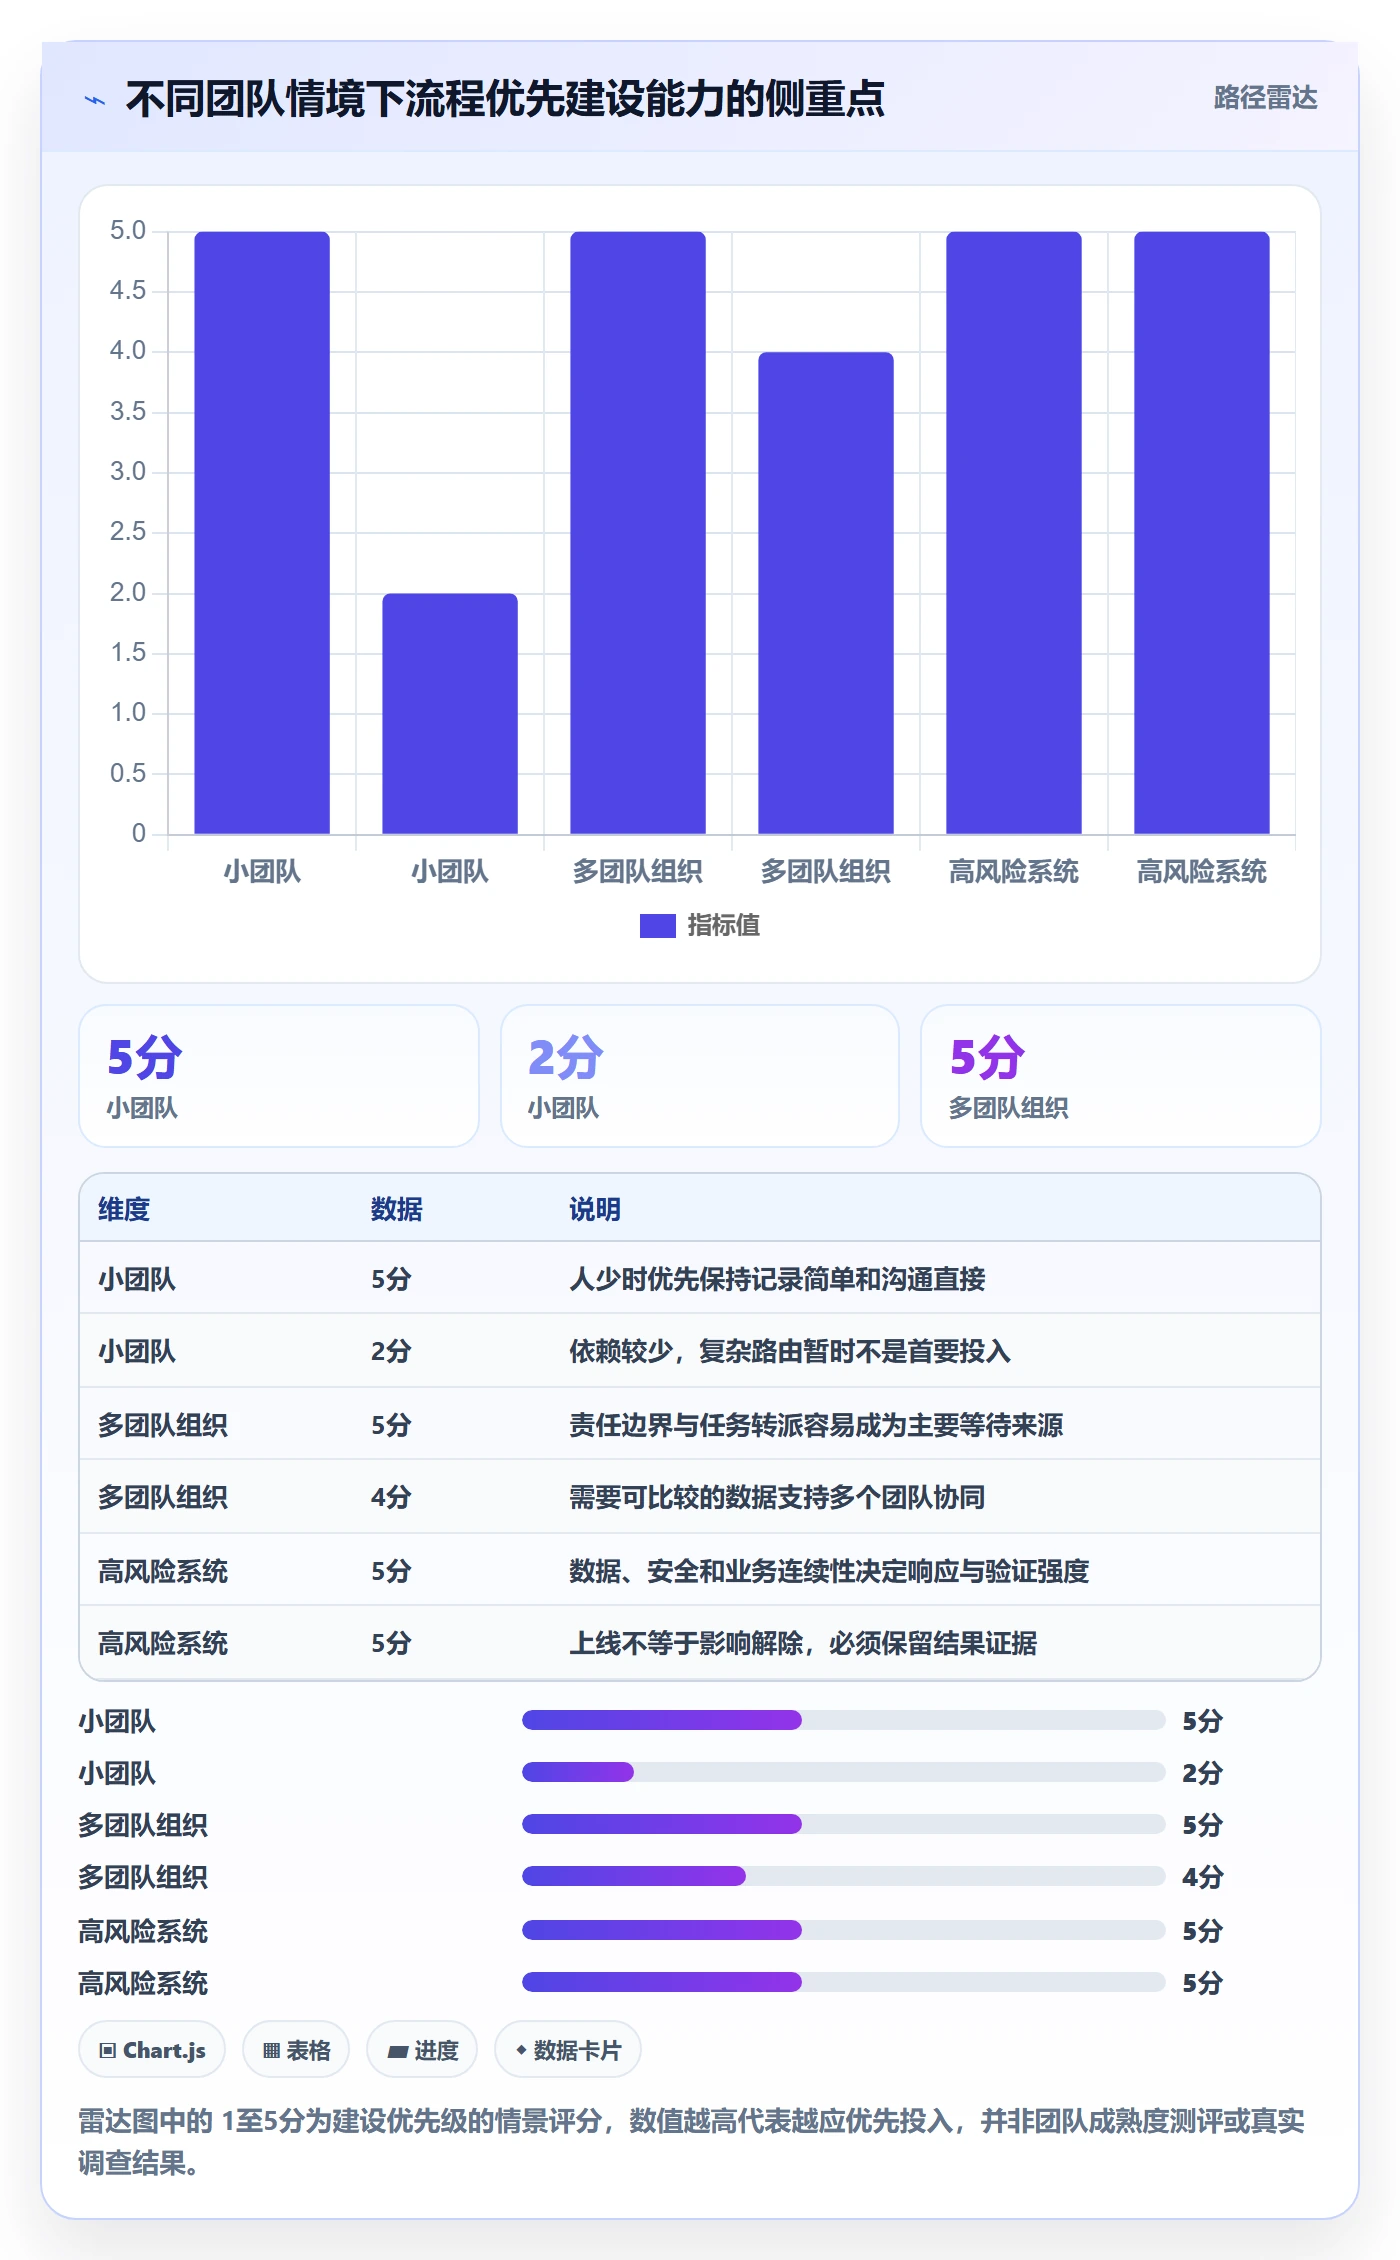Image resolution: width=1400 pixels, height=2260 pixels.
Task: Open the 5分 小团队 data card
Action: [x=279, y=1076]
